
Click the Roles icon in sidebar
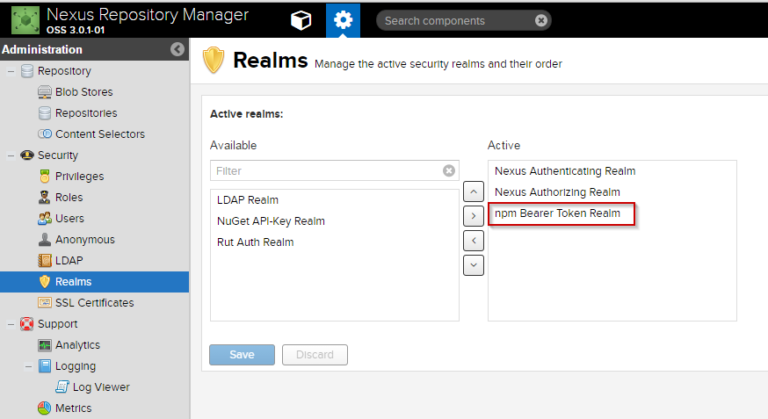pyautogui.click(x=45, y=197)
